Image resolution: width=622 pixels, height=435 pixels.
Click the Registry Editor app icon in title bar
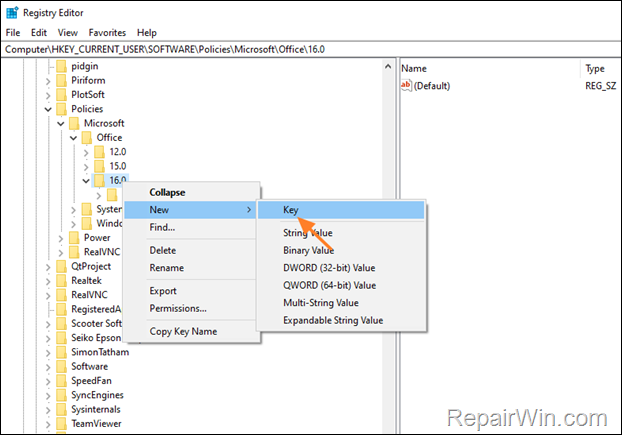tap(12, 12)
